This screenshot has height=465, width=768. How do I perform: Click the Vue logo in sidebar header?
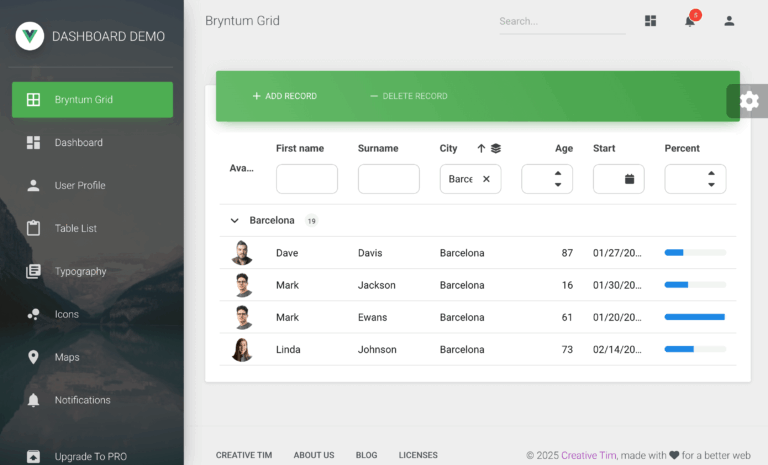pyautogui.click(x=29, y=36)
